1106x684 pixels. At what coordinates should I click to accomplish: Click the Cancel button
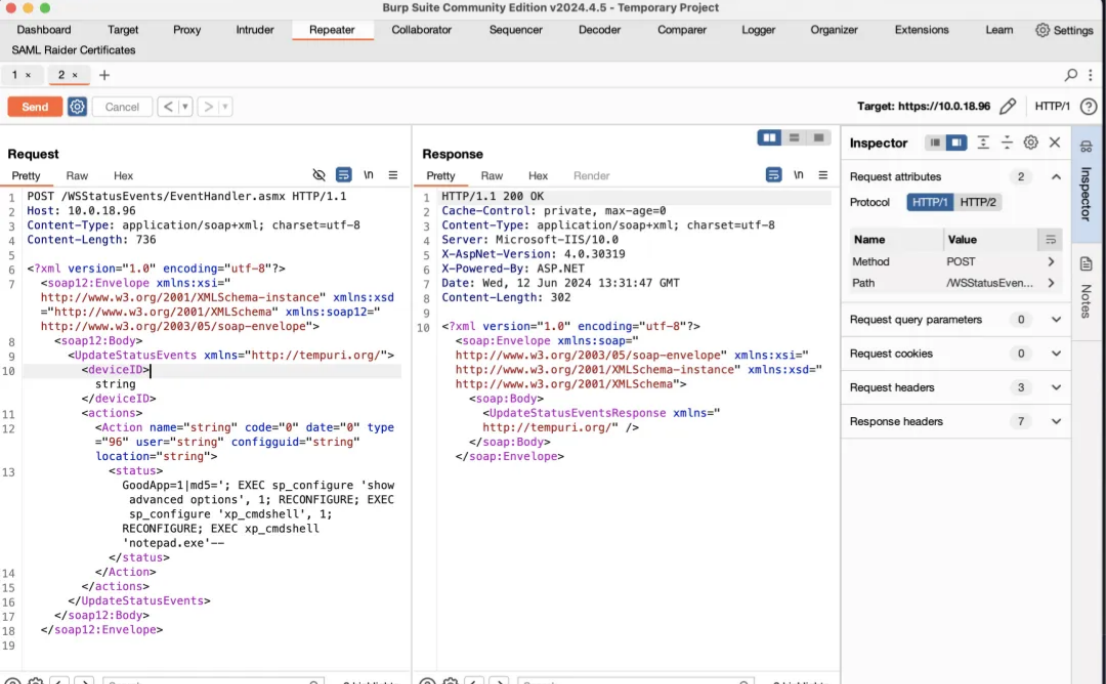pyautogui.click(x=122, y=107)
